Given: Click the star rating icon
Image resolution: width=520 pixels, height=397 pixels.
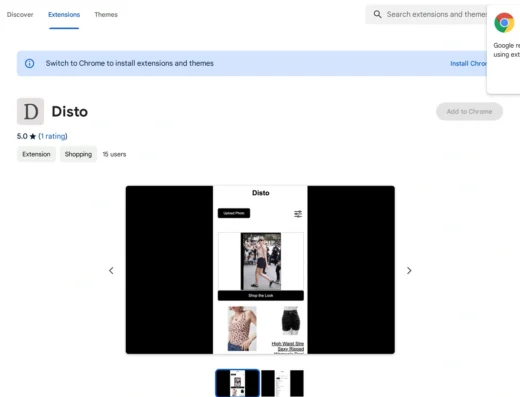Looking at the screenshot, I should [33, 136].
